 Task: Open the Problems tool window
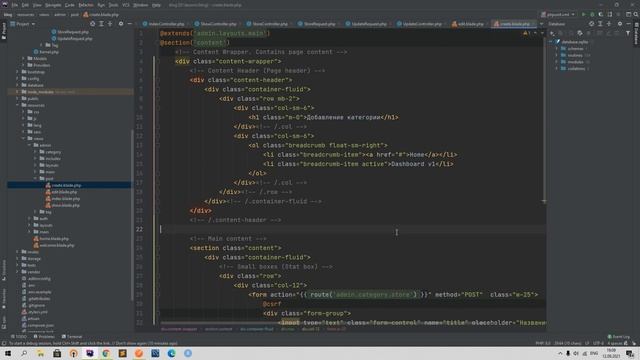(44, 337)
